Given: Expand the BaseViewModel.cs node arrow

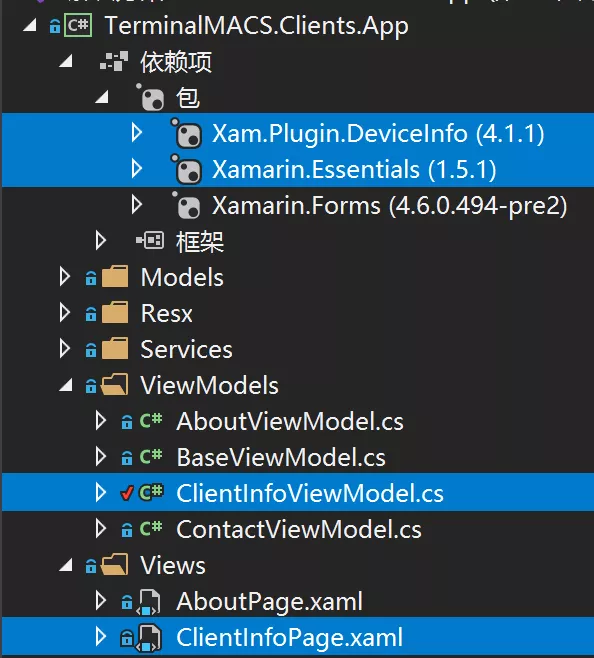Looking at the screenshot, I should click(100, 457).
